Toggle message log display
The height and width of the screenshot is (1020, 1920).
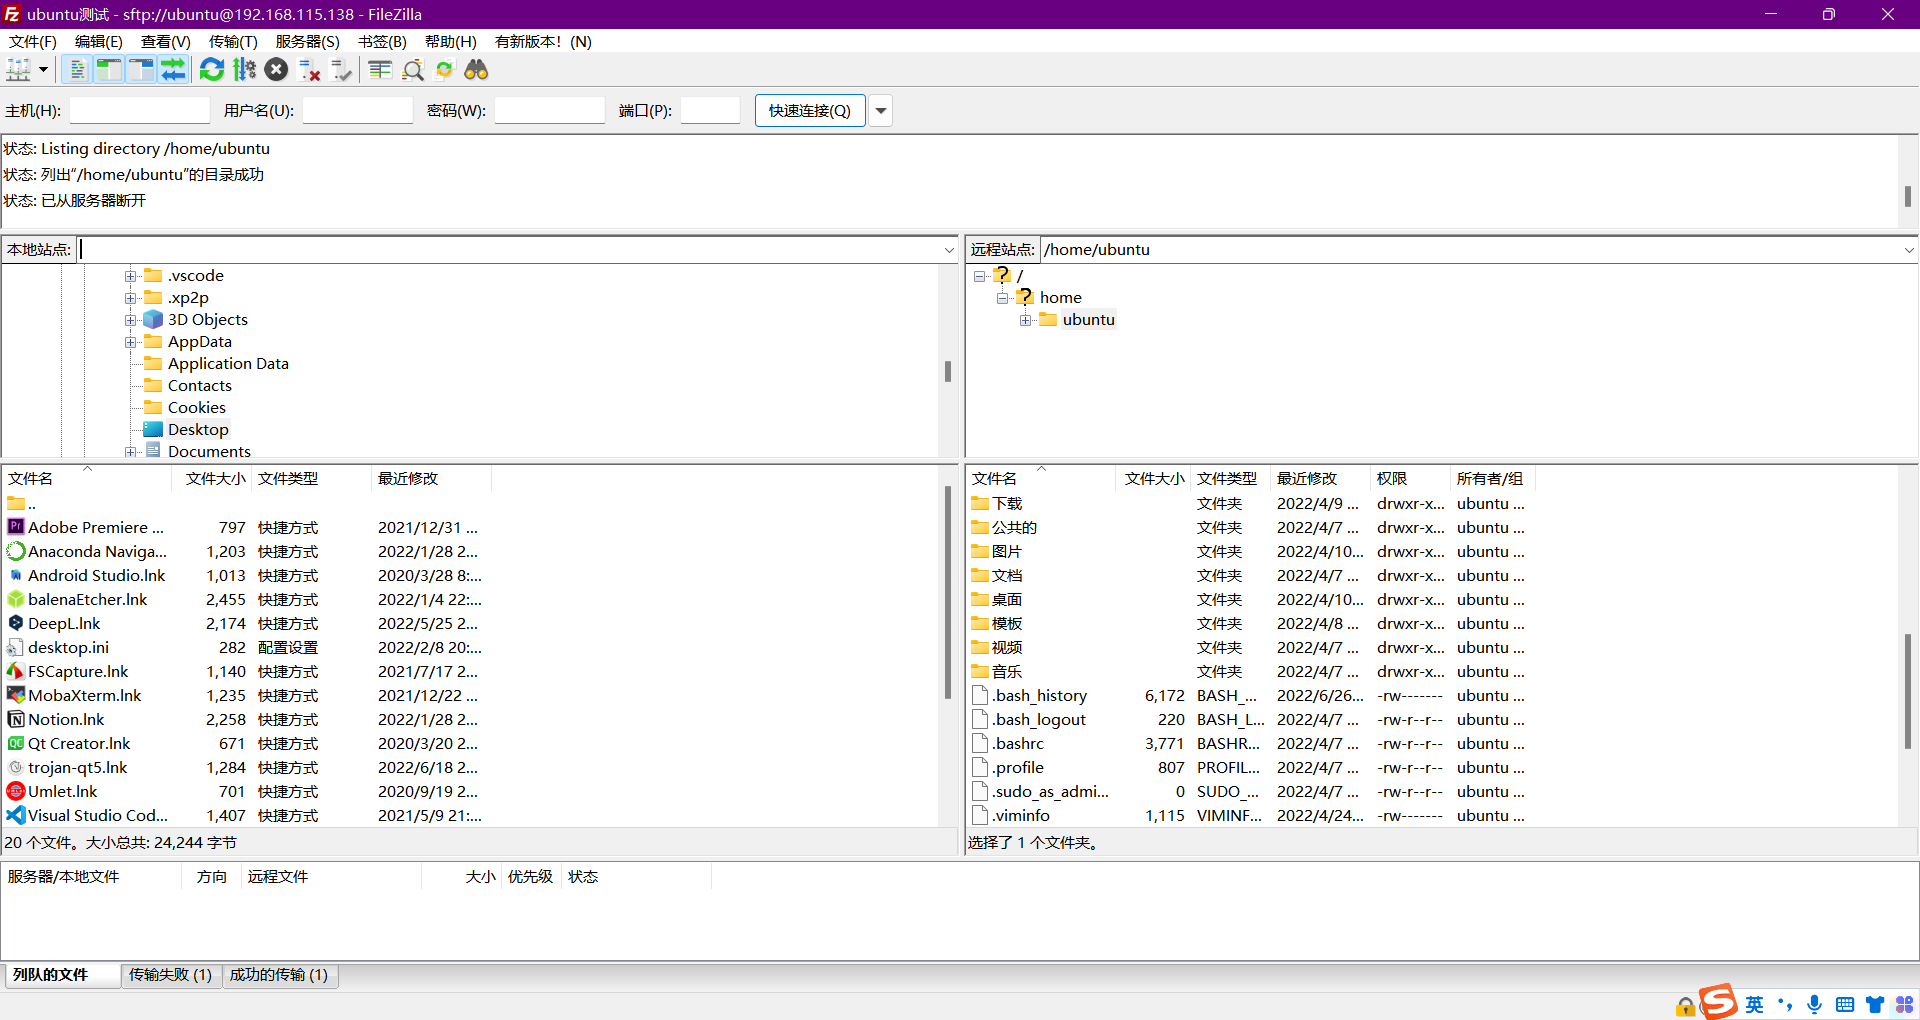[x=77, y=70]
